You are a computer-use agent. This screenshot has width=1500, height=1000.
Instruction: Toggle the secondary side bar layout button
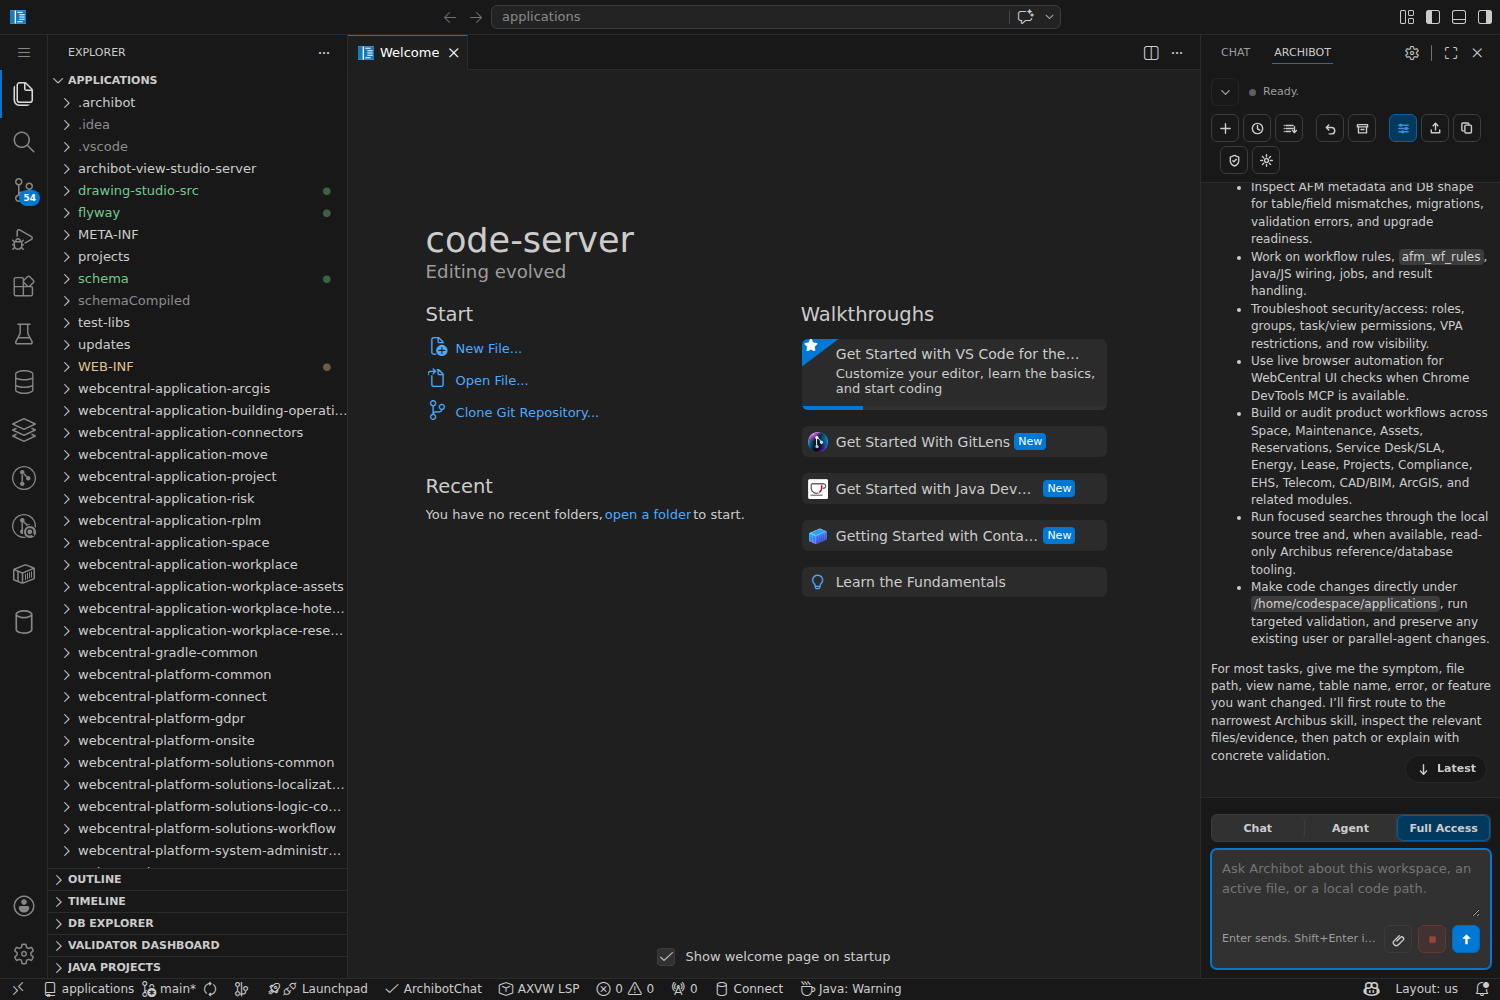point(1485,17)
